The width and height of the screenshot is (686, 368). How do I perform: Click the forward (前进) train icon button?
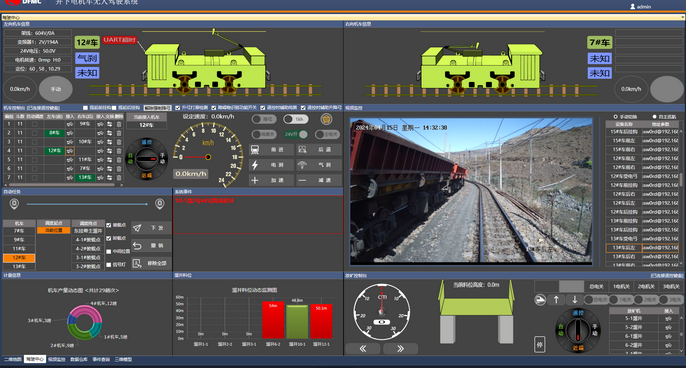click(x=271, y=150)
